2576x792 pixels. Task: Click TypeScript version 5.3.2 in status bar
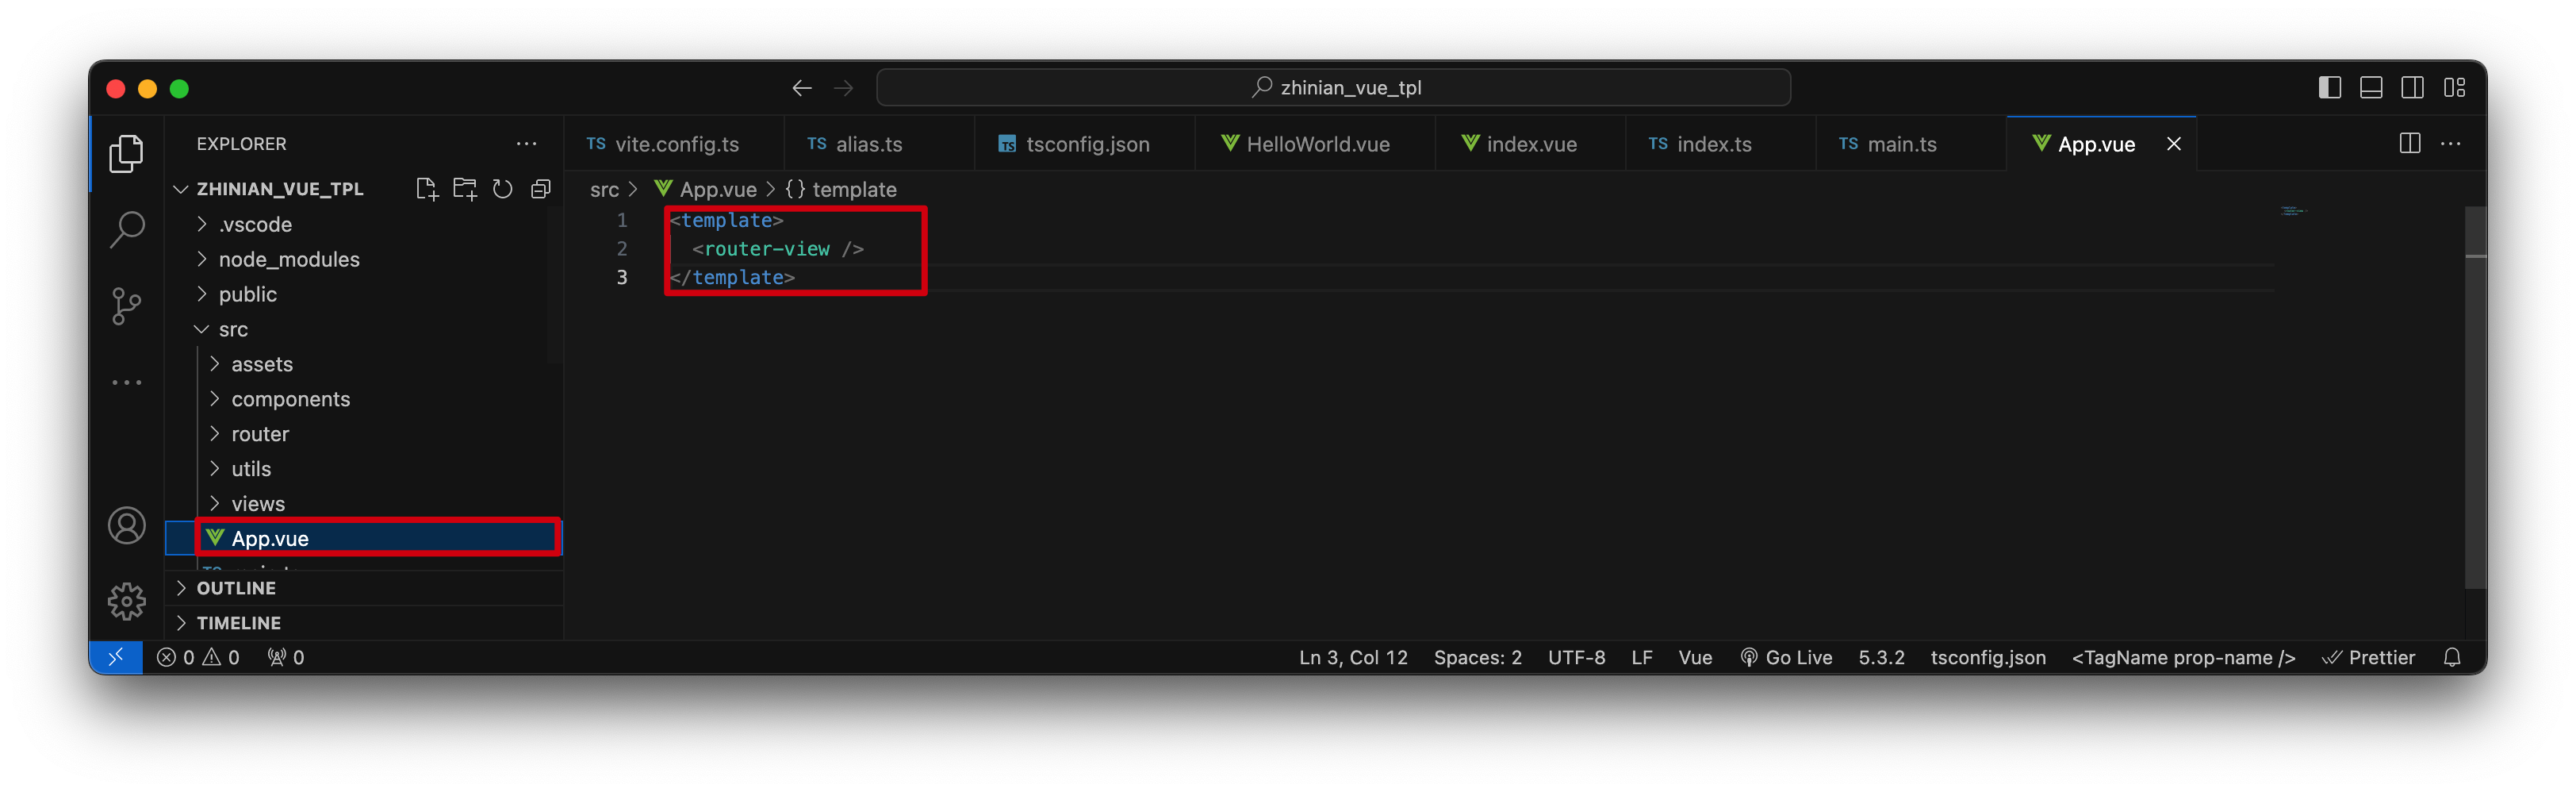(1881, 657)
